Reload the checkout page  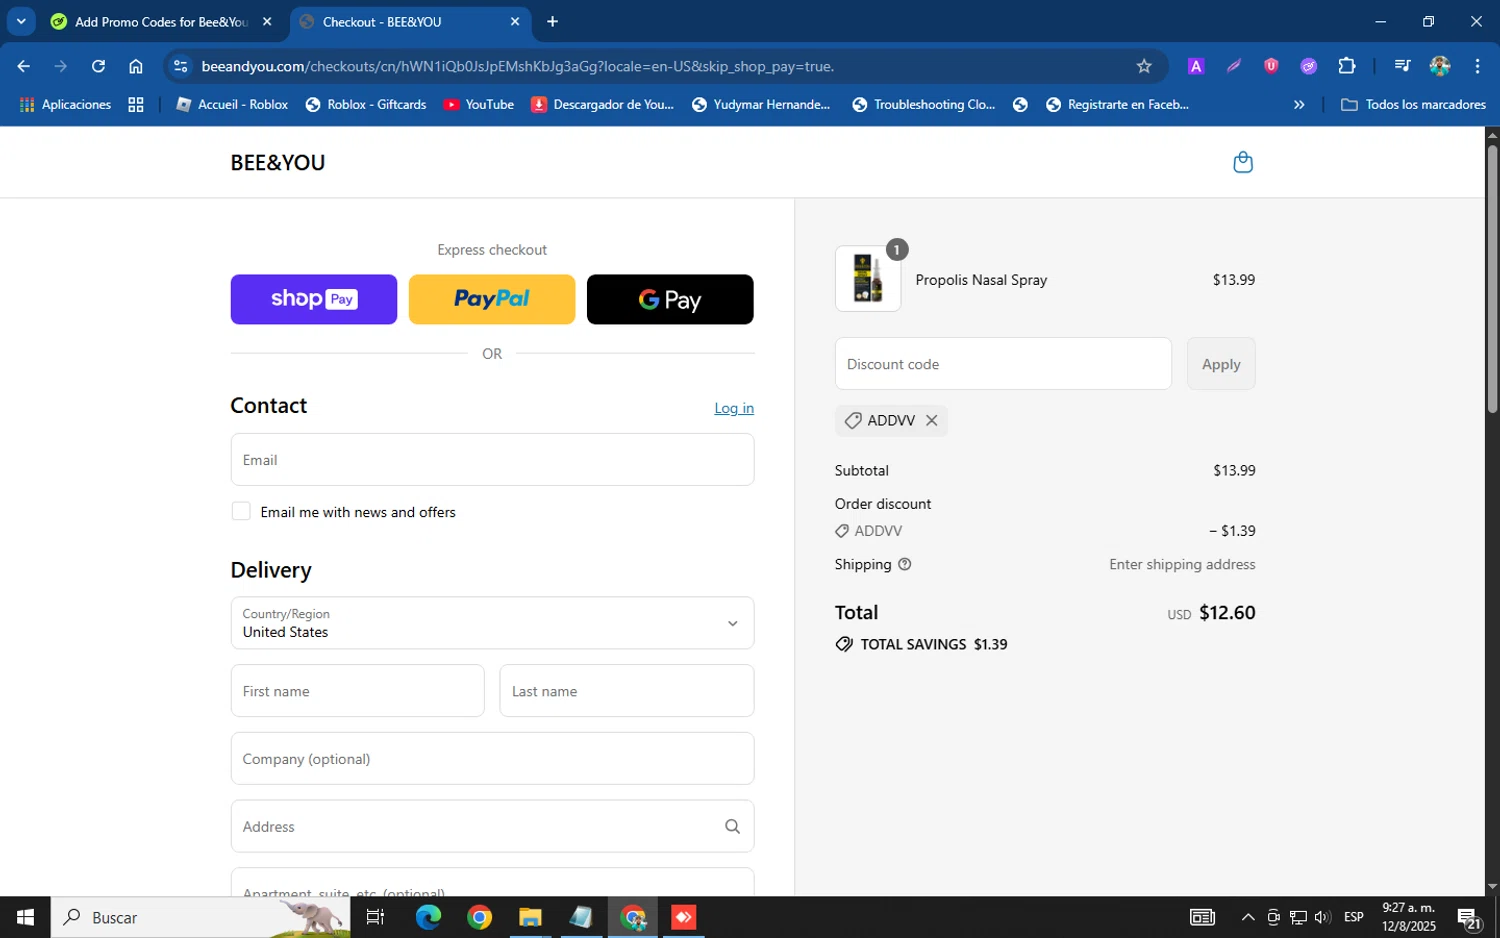[x=98, y=66]
